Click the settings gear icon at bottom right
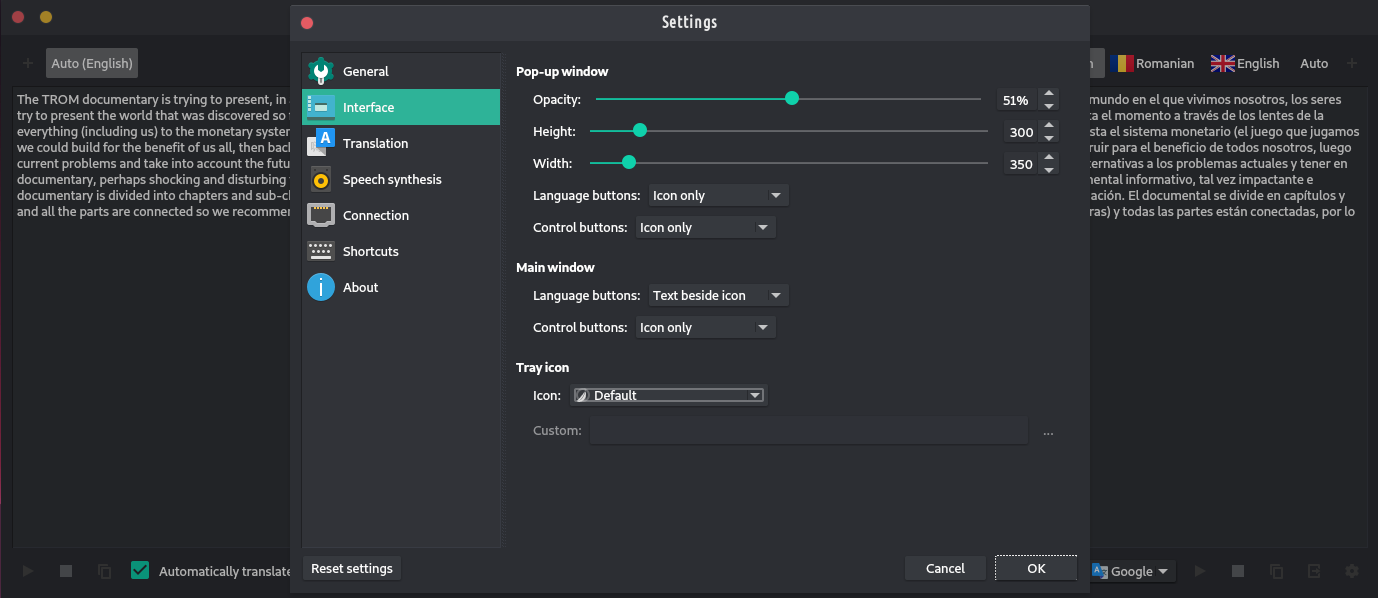The width and height of the screenshot is (1378, 598). [1352, 571]
